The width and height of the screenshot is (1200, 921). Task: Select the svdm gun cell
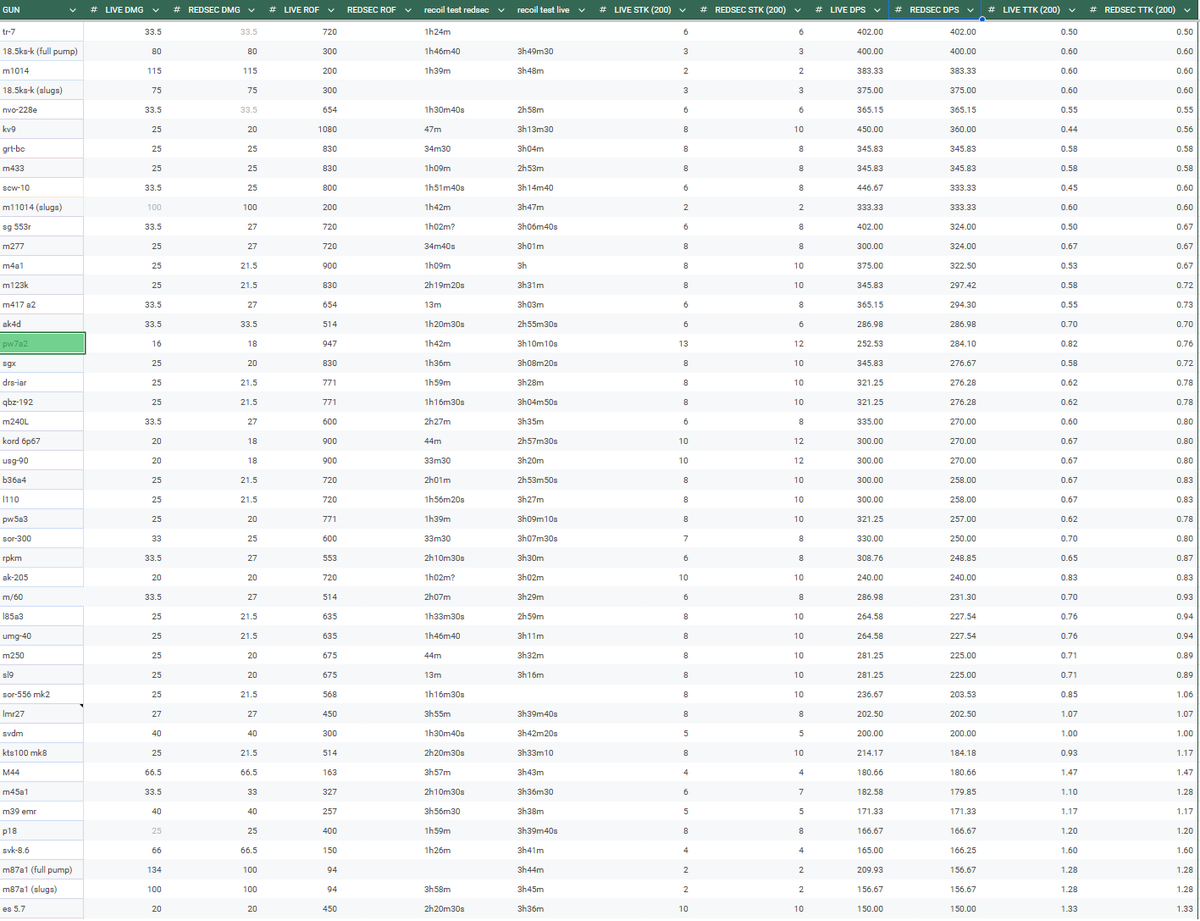(x=42, y=732)
